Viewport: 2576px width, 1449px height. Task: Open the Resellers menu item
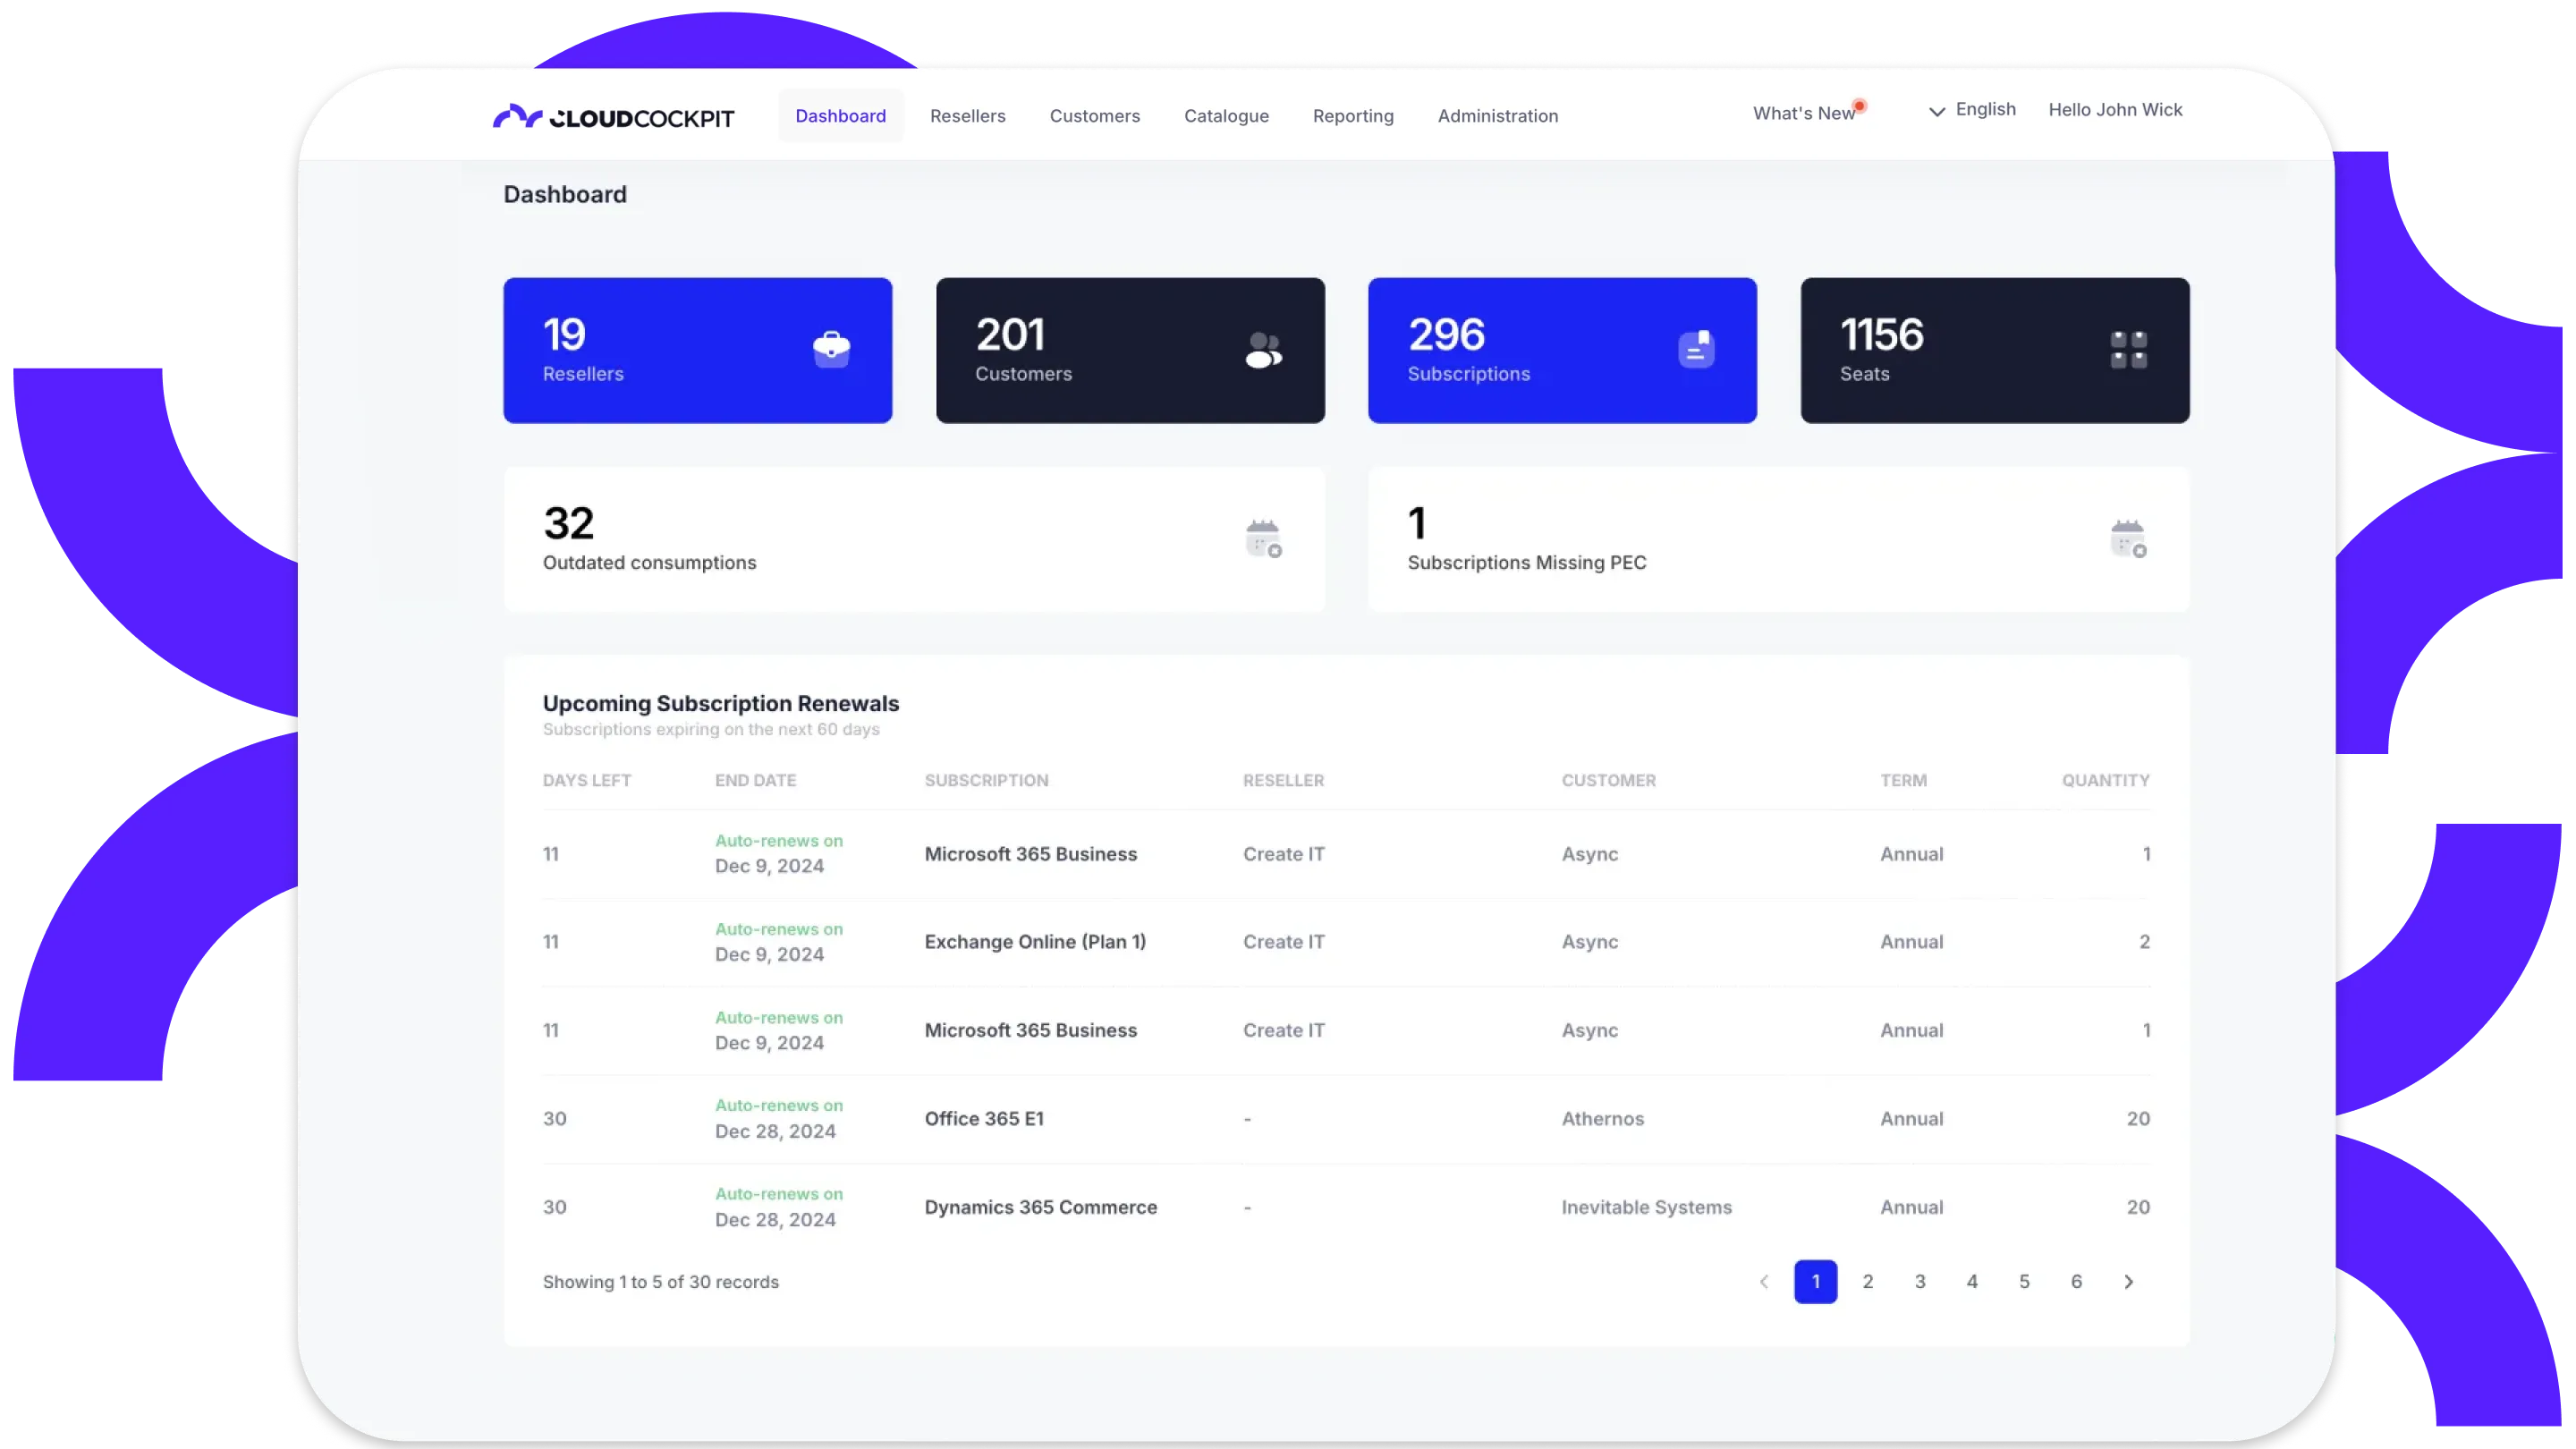[x=967, y=116]
